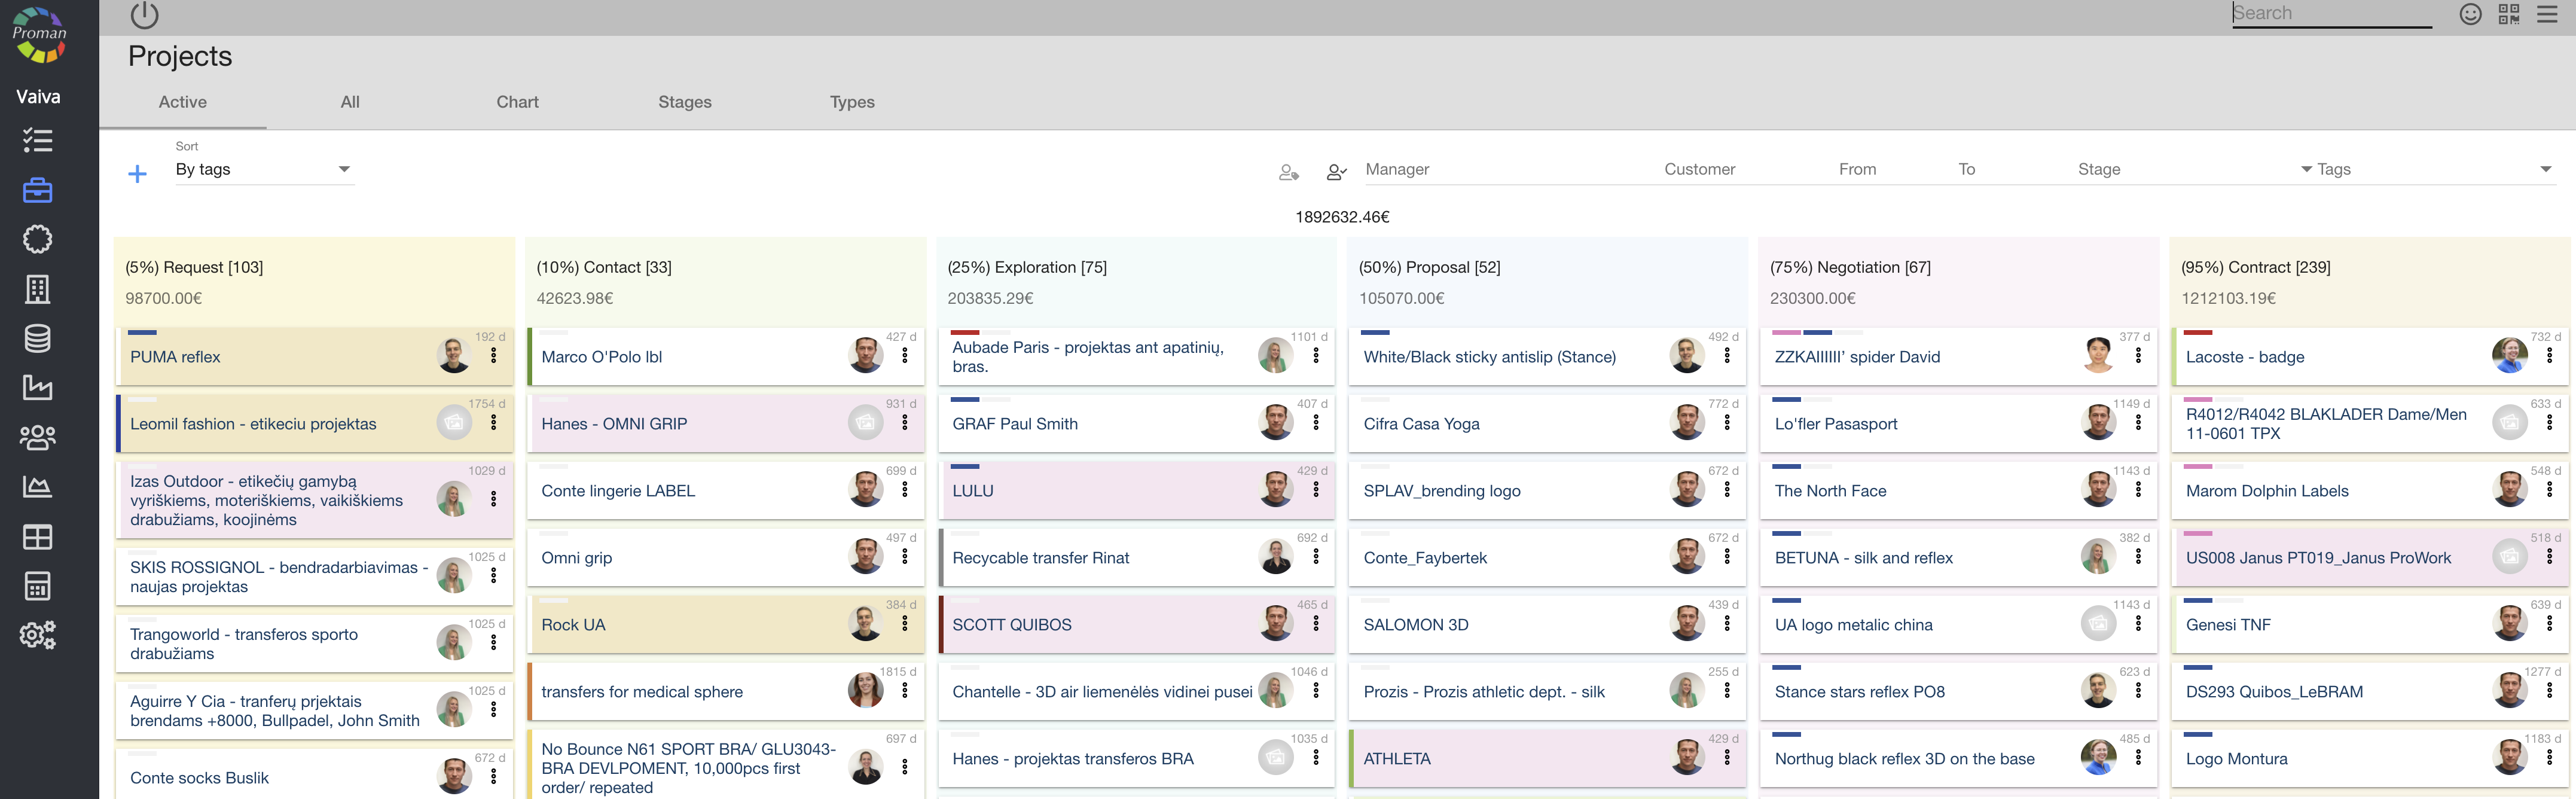Expand the Tags filter dropdown
The height and width of the screenshot is (799, 2576).
[x=2544, y=169]
